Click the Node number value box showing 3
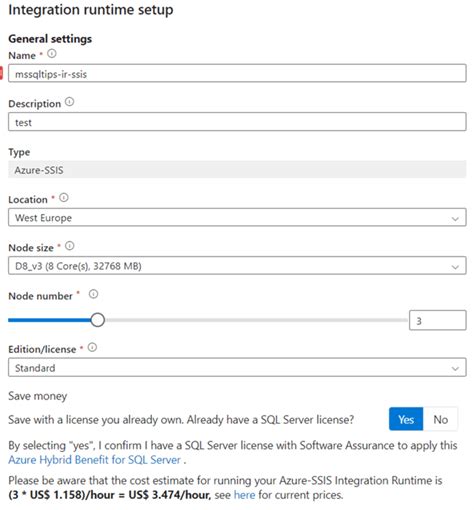 pyautogui.click(x=437, y=321)
